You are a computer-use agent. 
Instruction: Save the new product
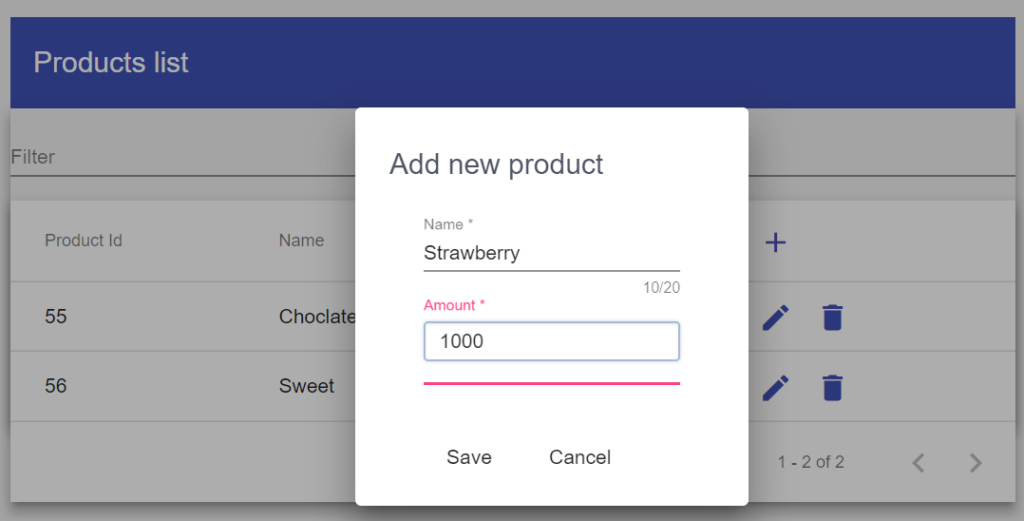coord(469,457)
